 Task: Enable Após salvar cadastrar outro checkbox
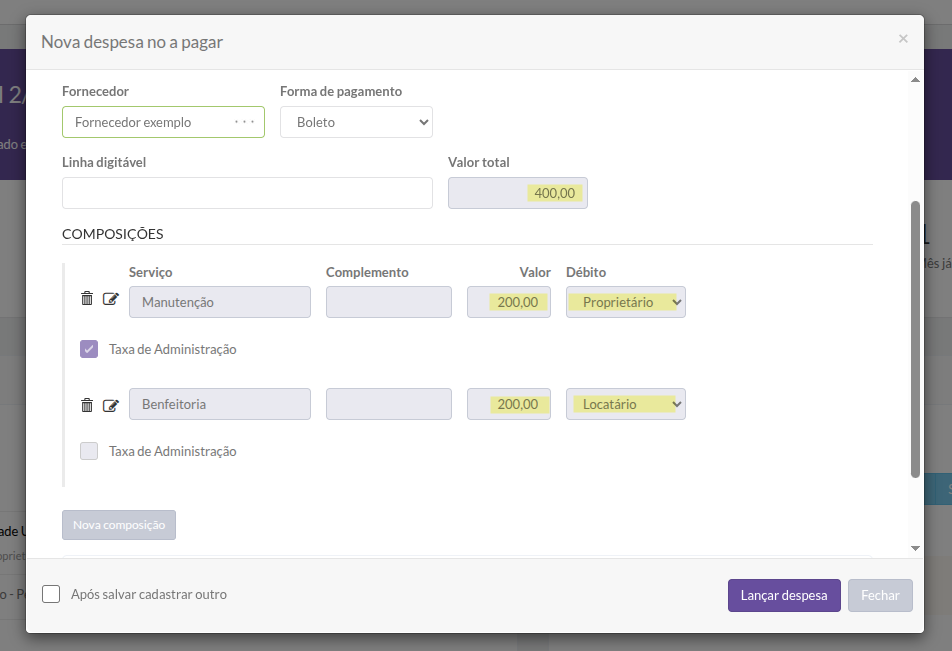pos(51,594)
